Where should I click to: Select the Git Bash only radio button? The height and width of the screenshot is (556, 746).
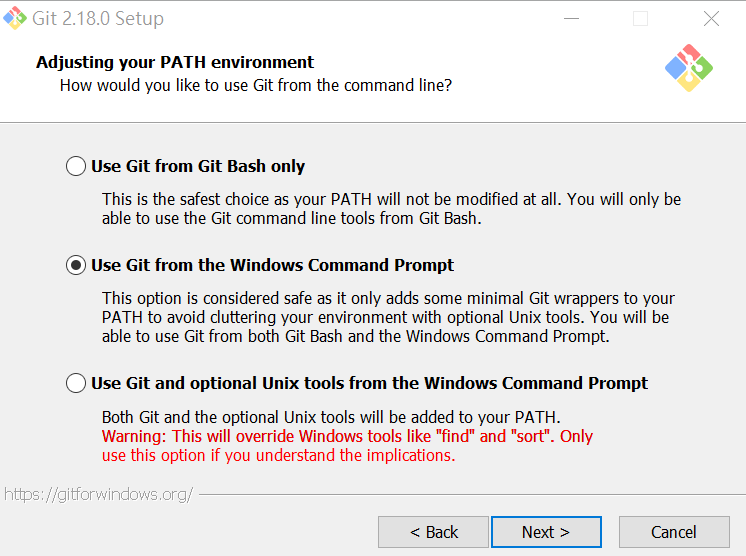tap(76, 166)
